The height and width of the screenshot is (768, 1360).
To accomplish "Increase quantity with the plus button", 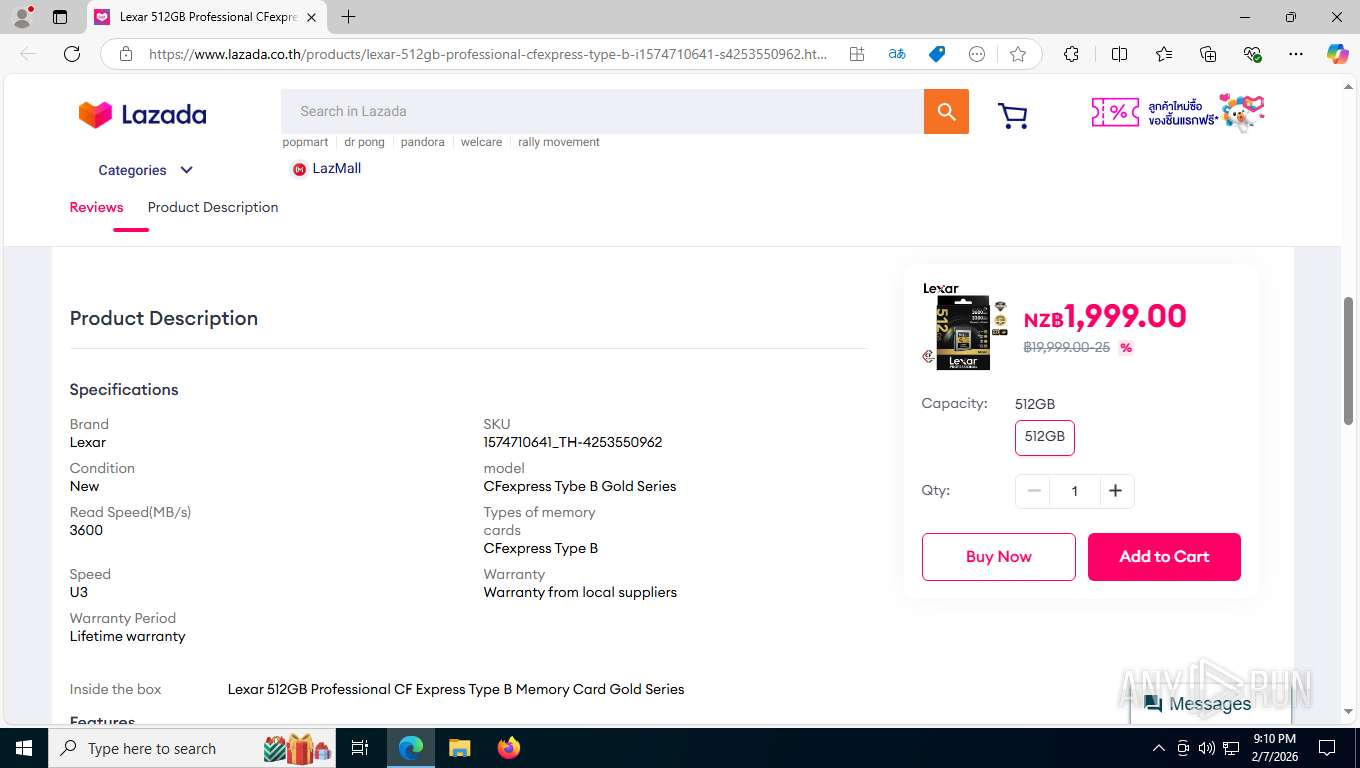I will 1116,491.
